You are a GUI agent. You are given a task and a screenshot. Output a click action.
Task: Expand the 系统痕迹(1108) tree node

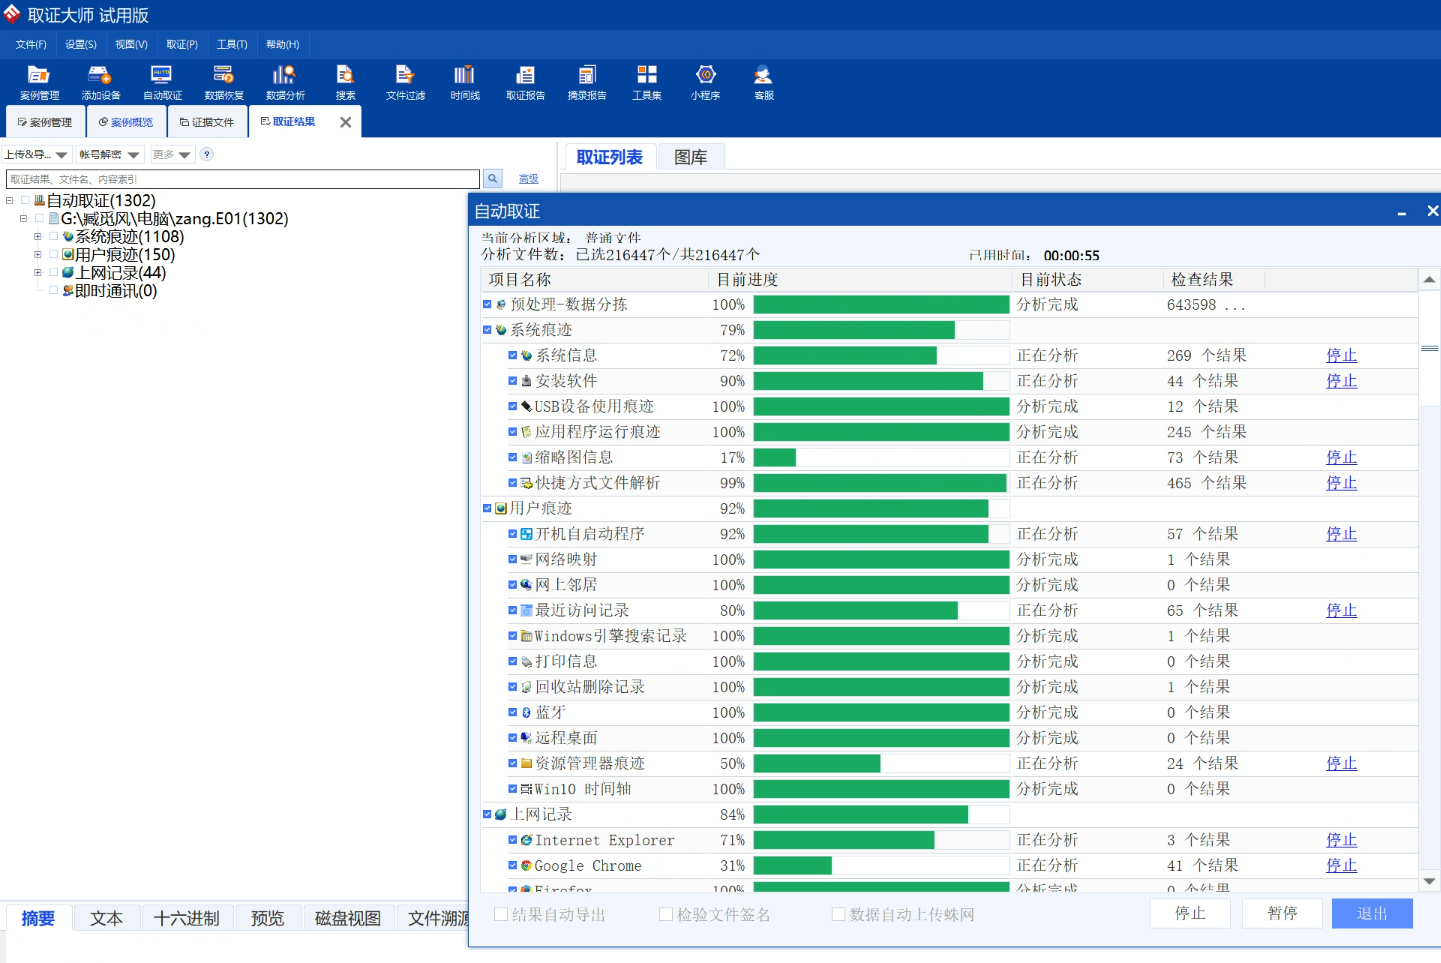click(37, 237)
